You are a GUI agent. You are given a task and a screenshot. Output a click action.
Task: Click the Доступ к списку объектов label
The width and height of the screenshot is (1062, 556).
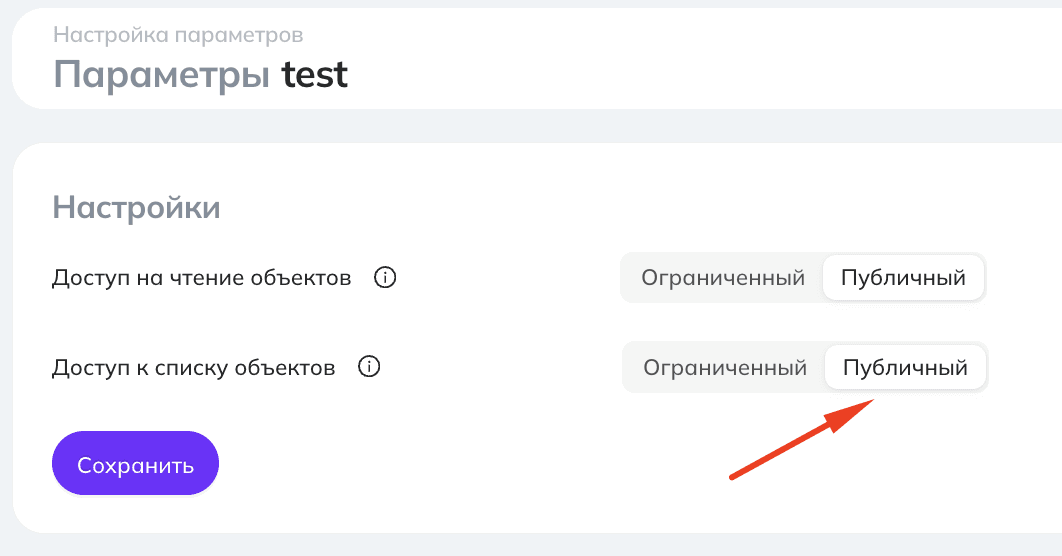[194, 368]
